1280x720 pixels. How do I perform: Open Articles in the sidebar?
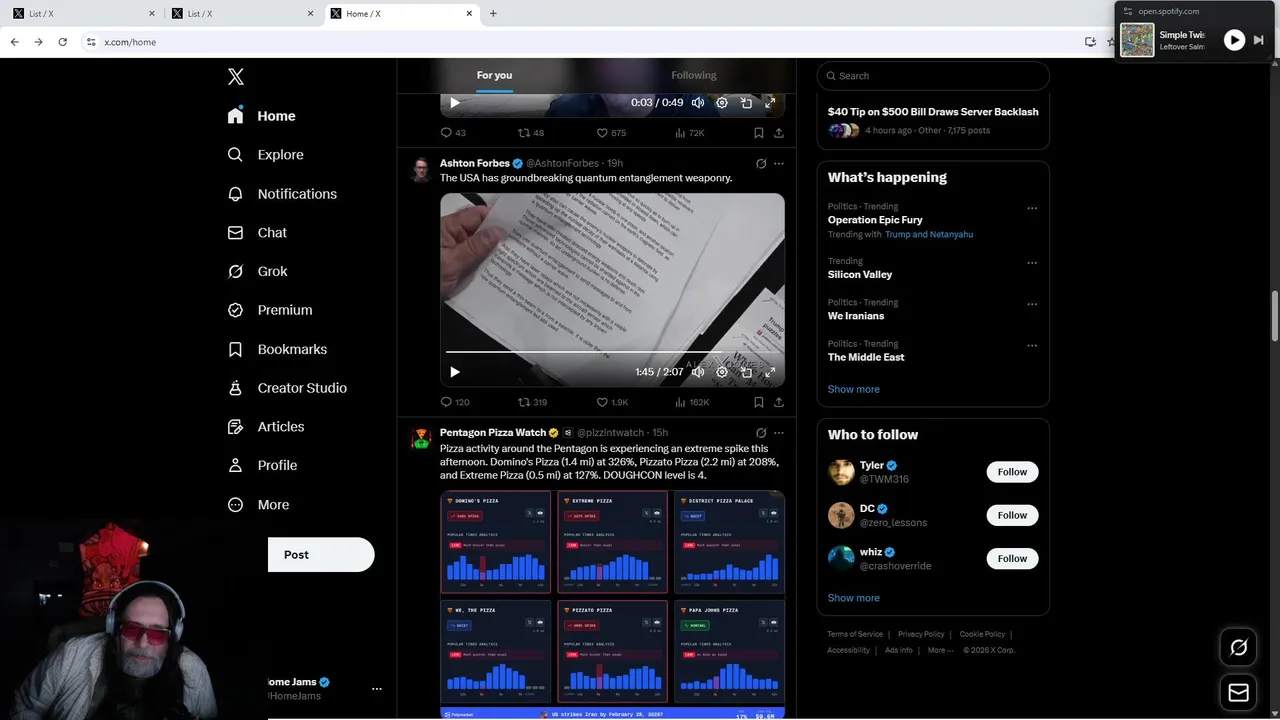(266, 426)
